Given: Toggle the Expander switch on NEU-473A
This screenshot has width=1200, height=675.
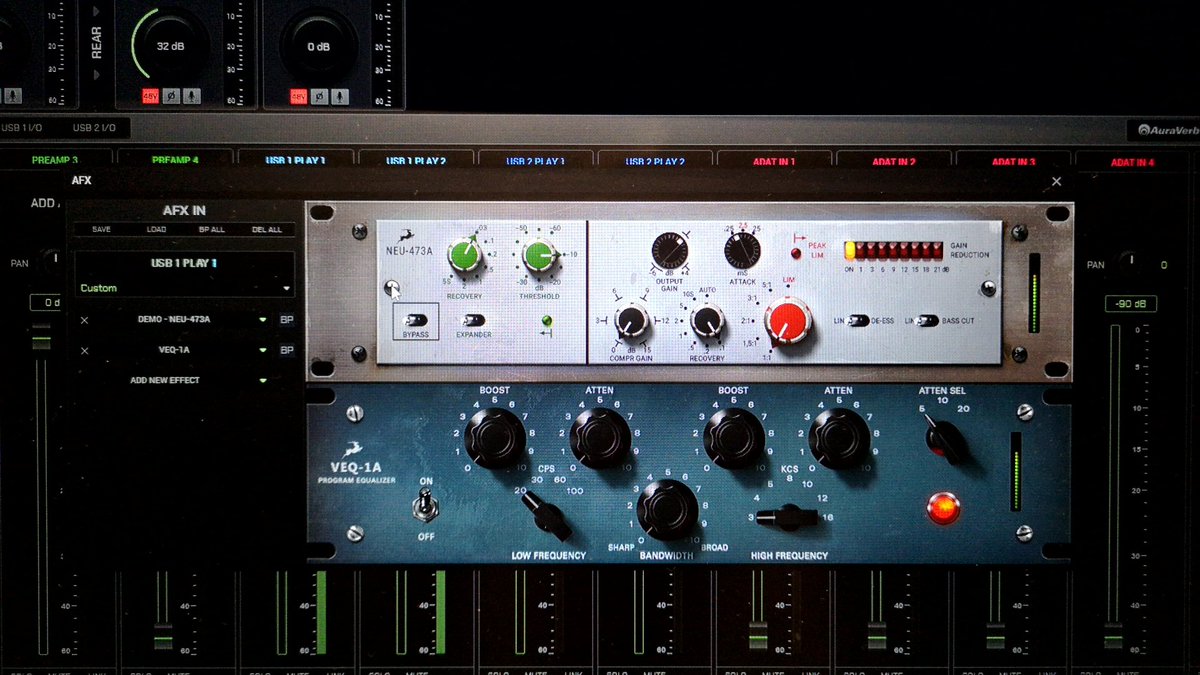Looking at the screenshot, I should pyautogui.click(x=474, y=320).
